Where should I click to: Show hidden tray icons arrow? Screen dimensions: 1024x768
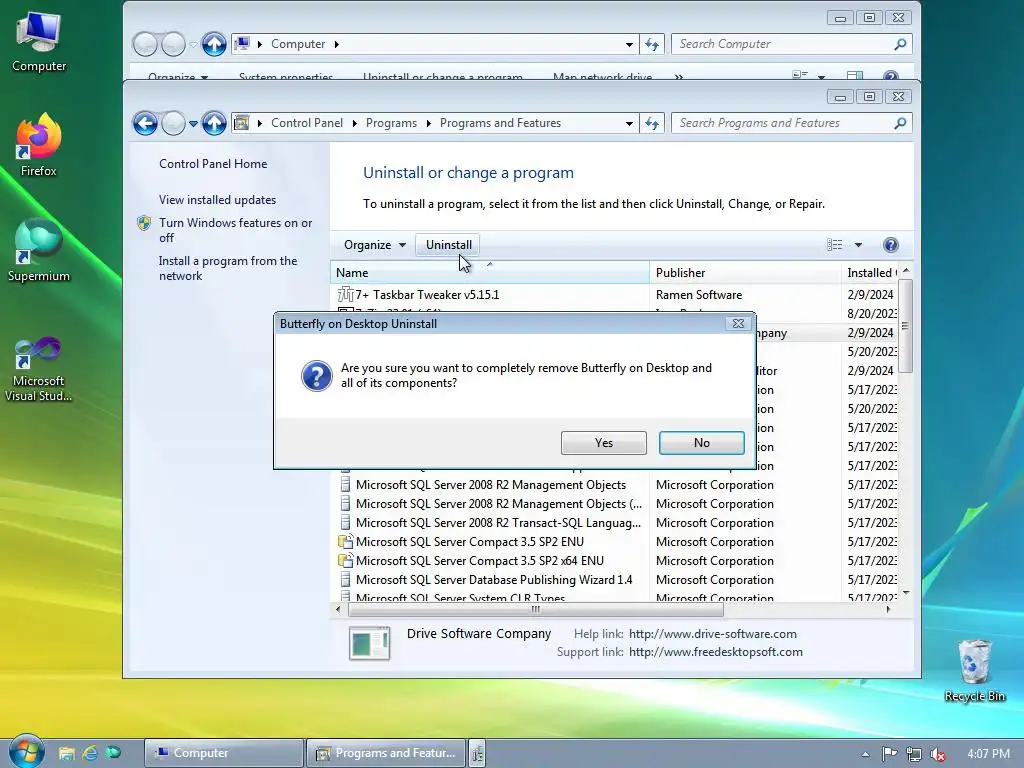[865, 754]
